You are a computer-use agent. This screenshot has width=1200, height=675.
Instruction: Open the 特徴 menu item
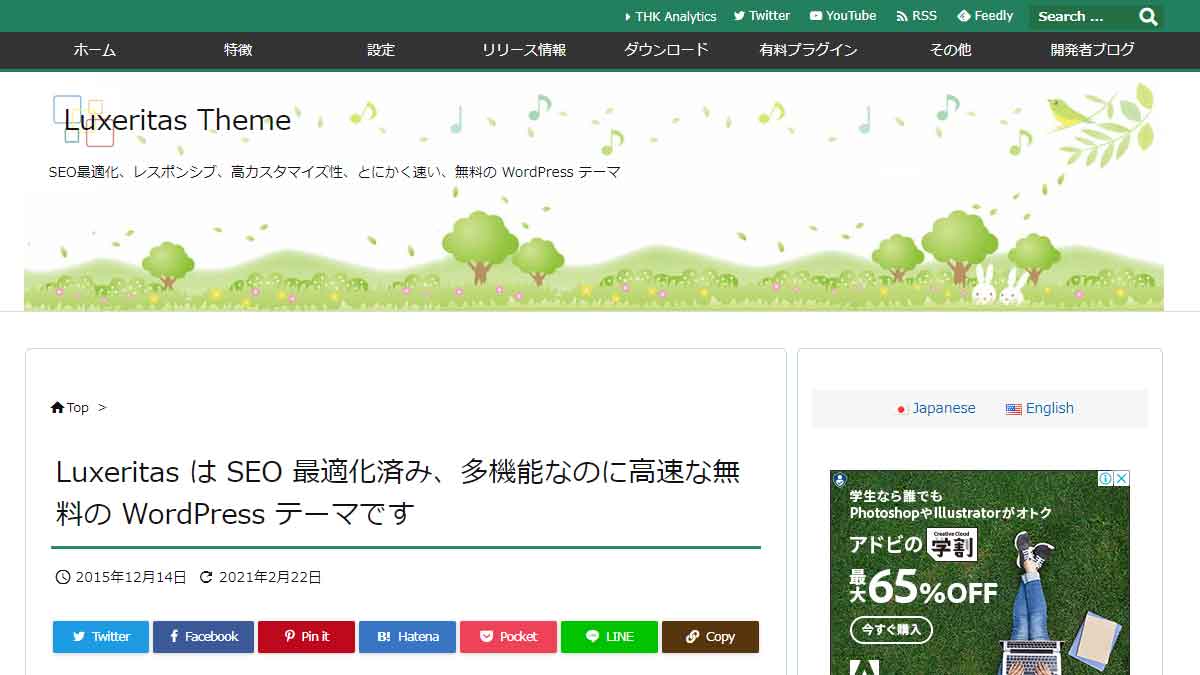(238, 50)
